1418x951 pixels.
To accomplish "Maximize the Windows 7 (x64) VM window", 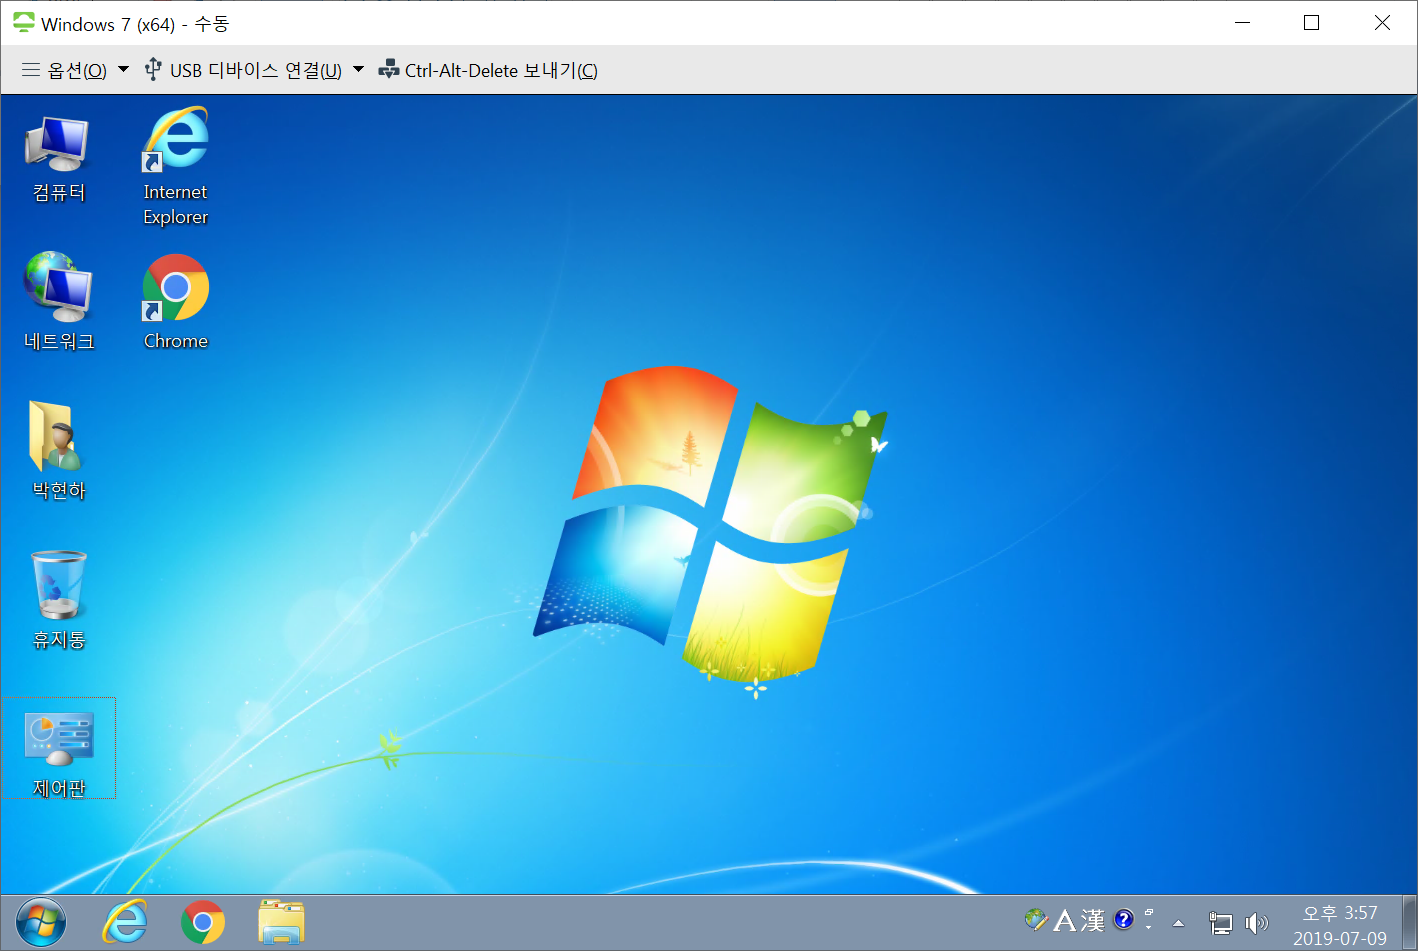I will pyautogui.click(x=1312, y=23).
